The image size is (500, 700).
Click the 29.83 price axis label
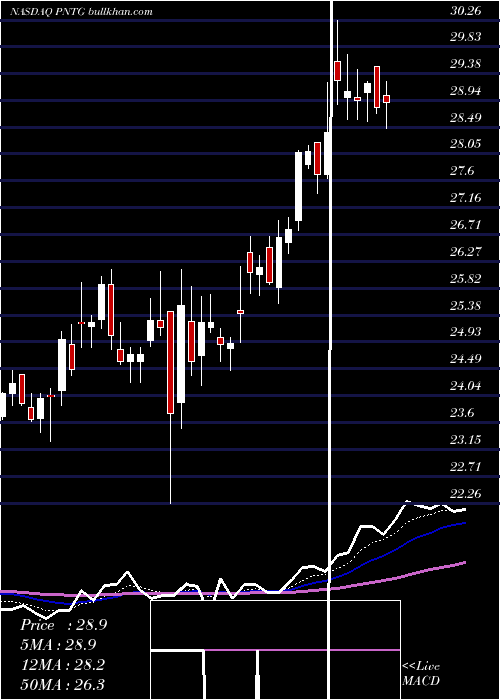tap(466, 37)
